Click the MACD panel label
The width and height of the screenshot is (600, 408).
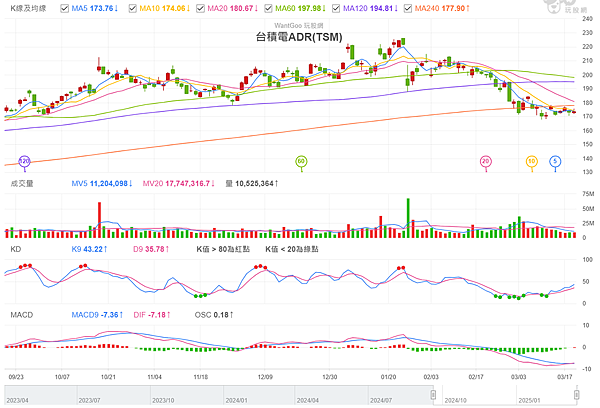(22, 315)
